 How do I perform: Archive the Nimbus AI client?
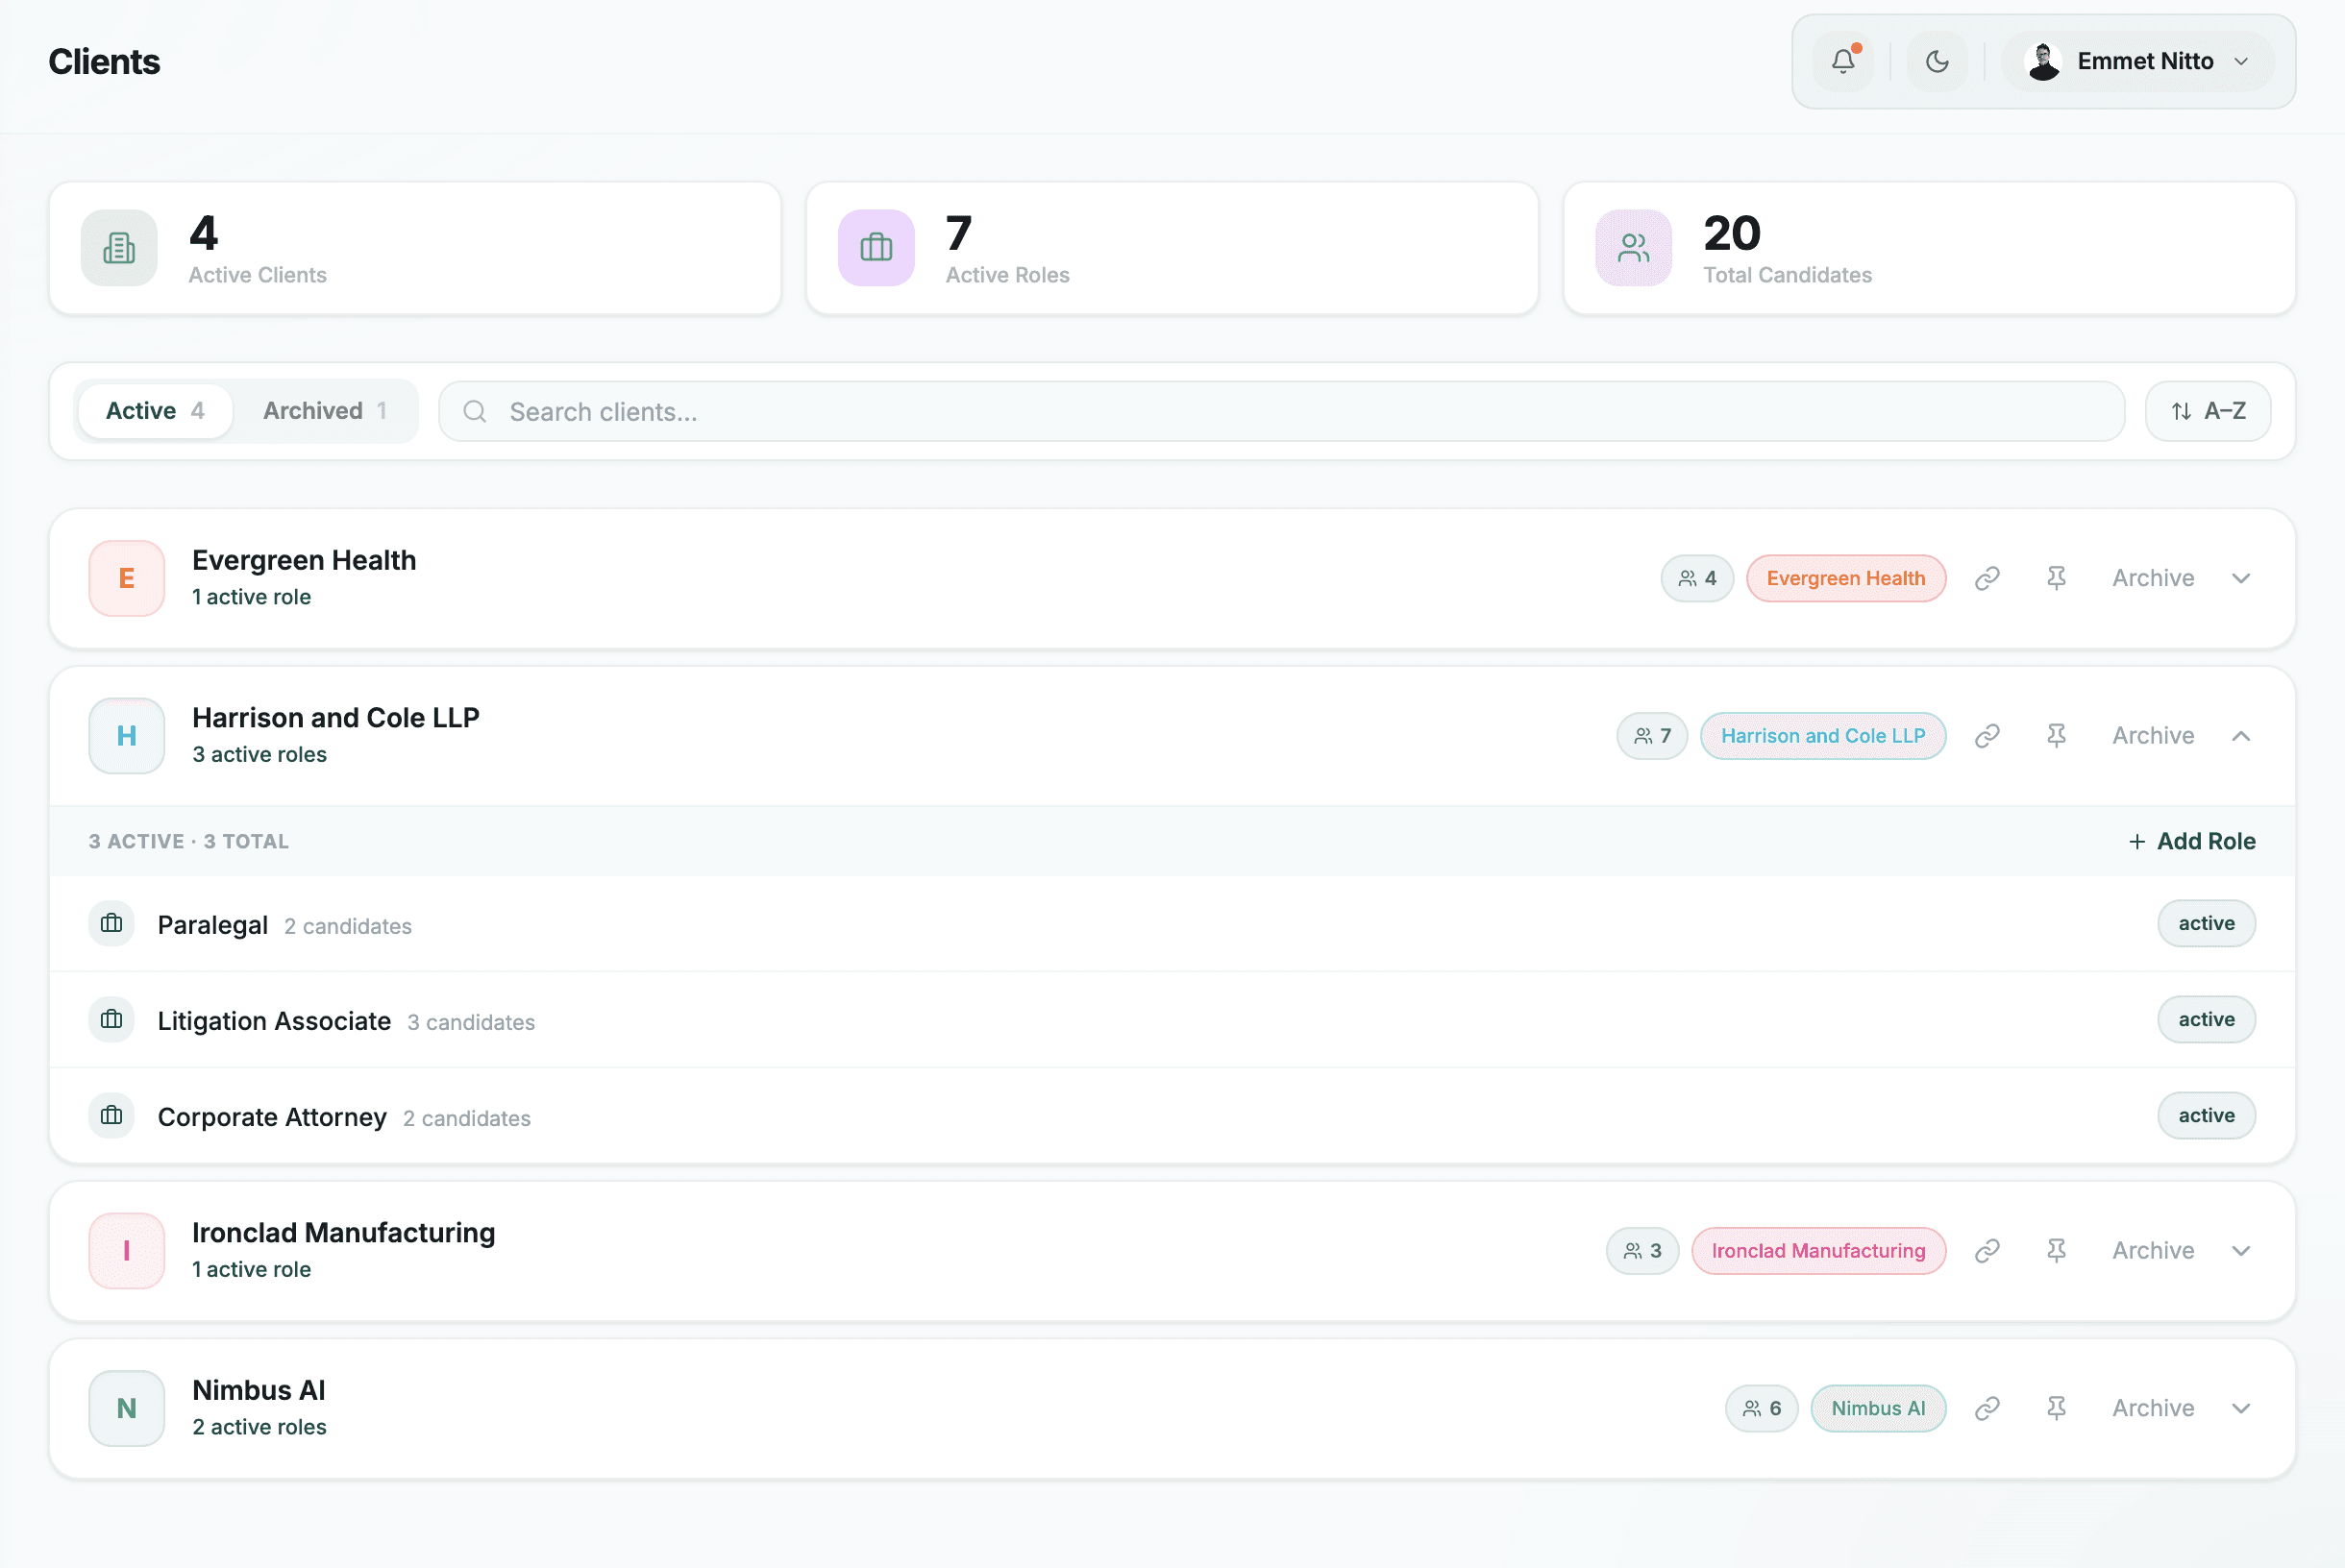[2153, 1407]
